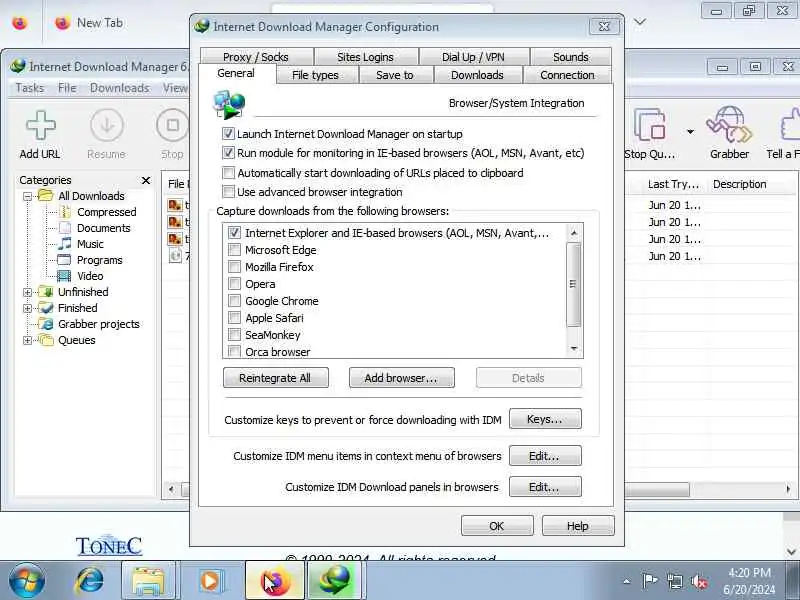
Task: Click the browser list scrollbar thumb
Action: point(574,284)
